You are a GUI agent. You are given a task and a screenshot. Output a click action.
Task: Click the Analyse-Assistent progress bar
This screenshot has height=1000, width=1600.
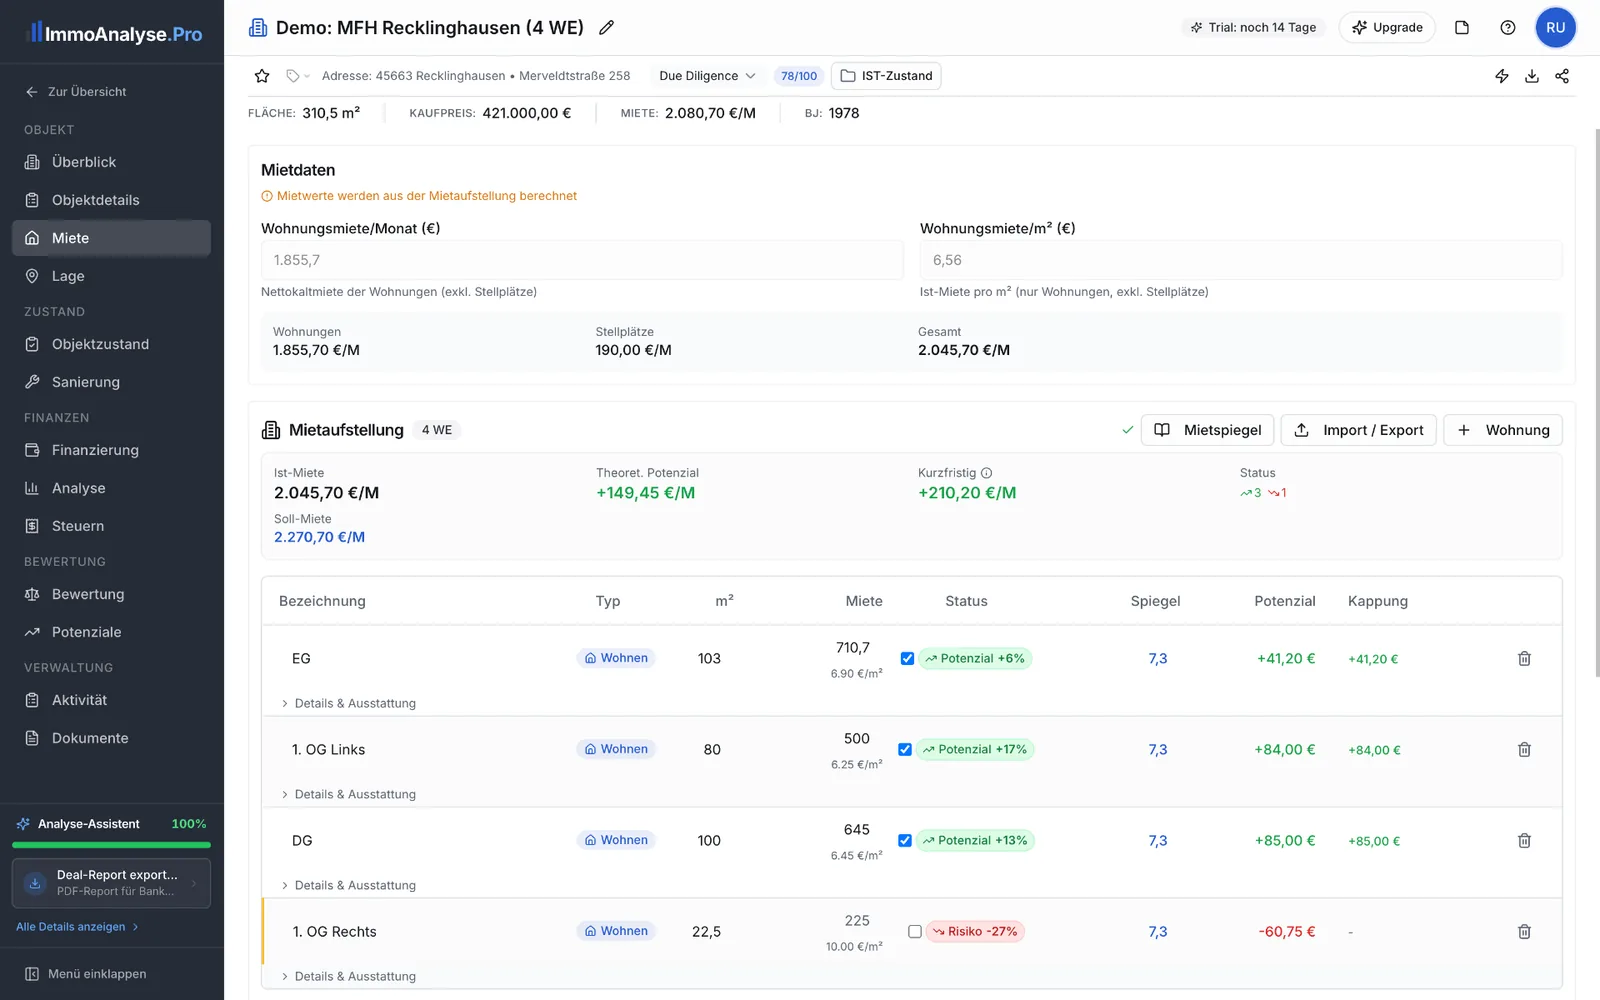click(111, 845)
